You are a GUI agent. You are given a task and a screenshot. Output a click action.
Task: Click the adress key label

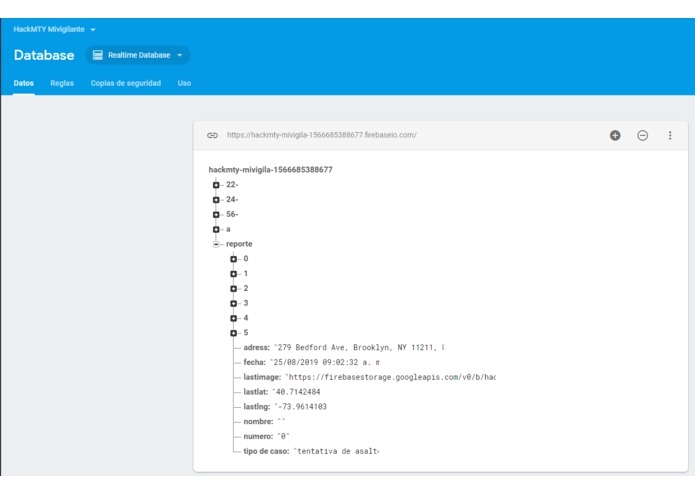(256, 347)
